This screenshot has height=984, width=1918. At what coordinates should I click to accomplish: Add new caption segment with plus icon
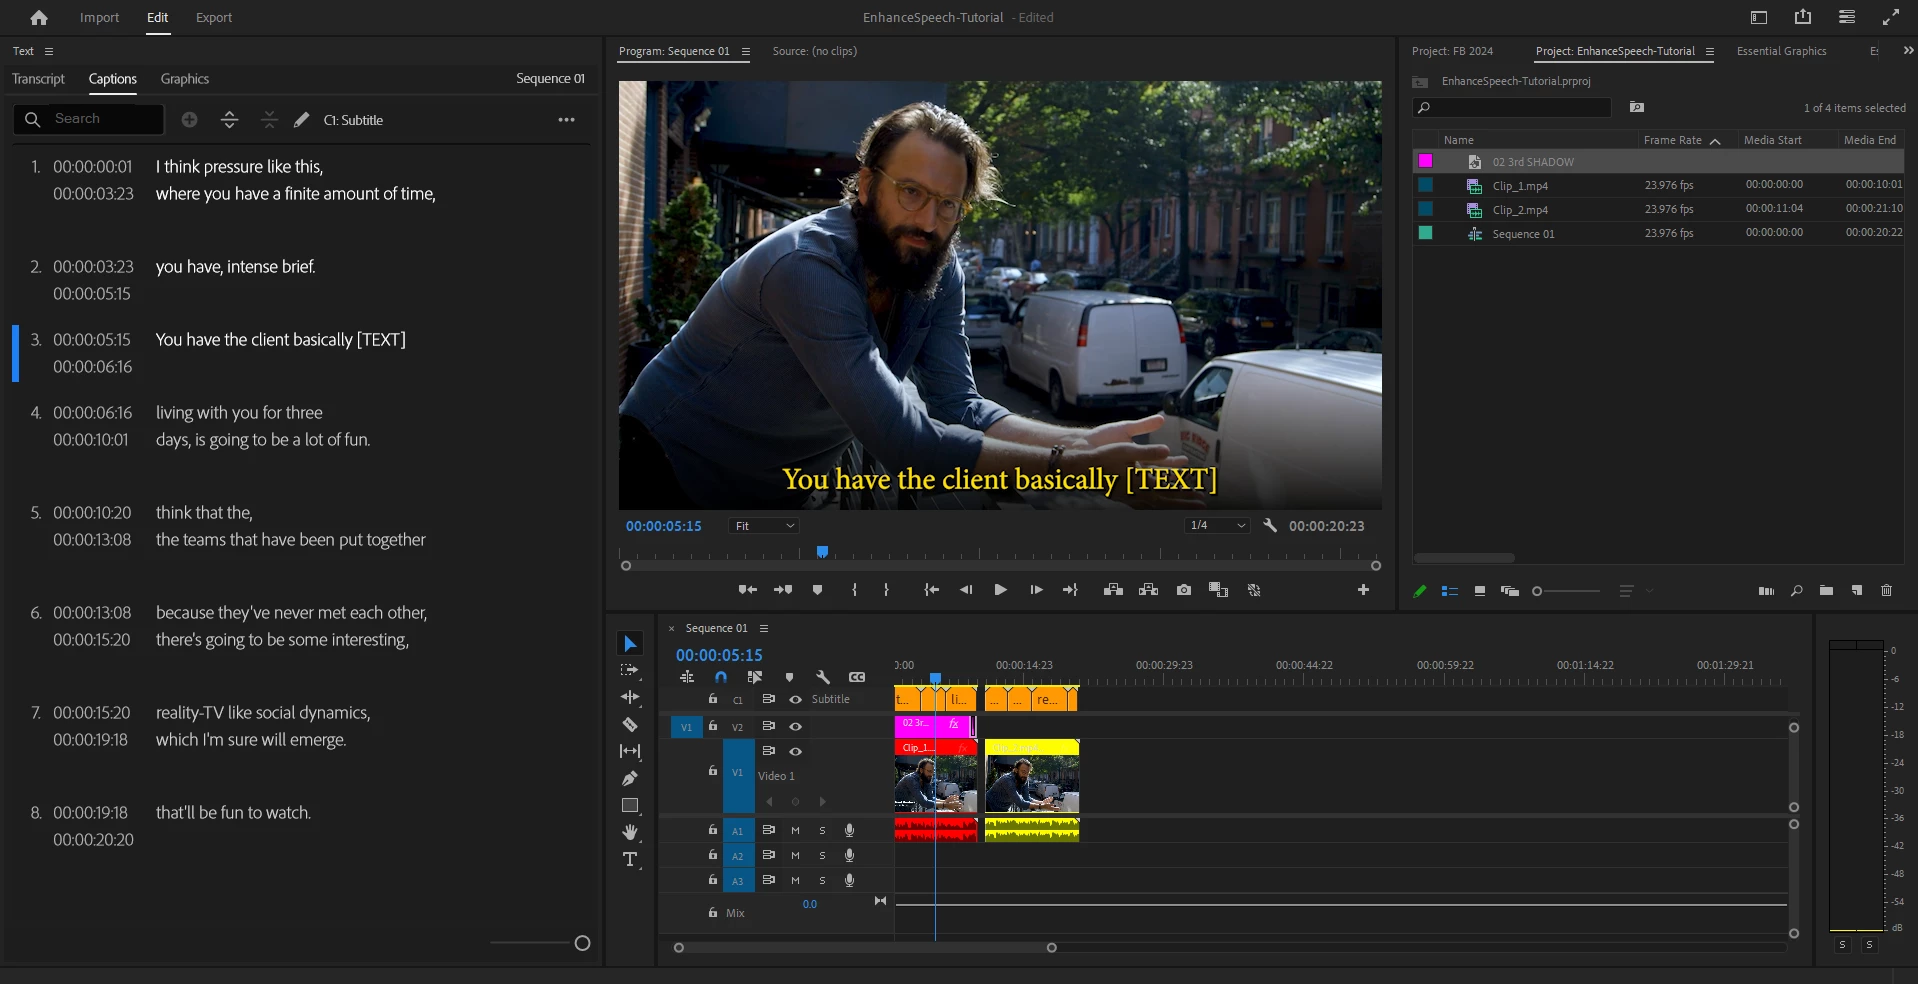tap(189, 120)
